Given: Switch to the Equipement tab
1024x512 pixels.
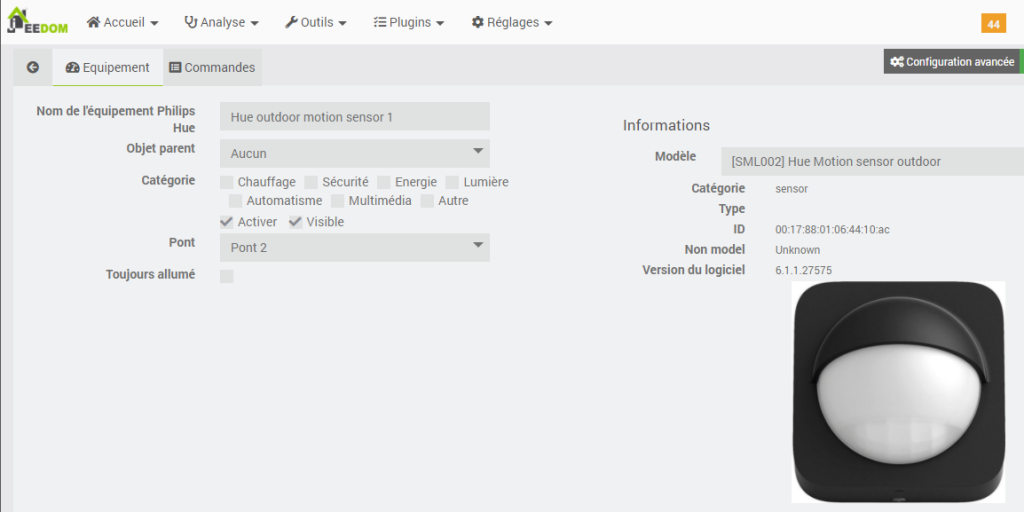Looking at the screenshot, I should pyautogui.click(x=108, y=67).
